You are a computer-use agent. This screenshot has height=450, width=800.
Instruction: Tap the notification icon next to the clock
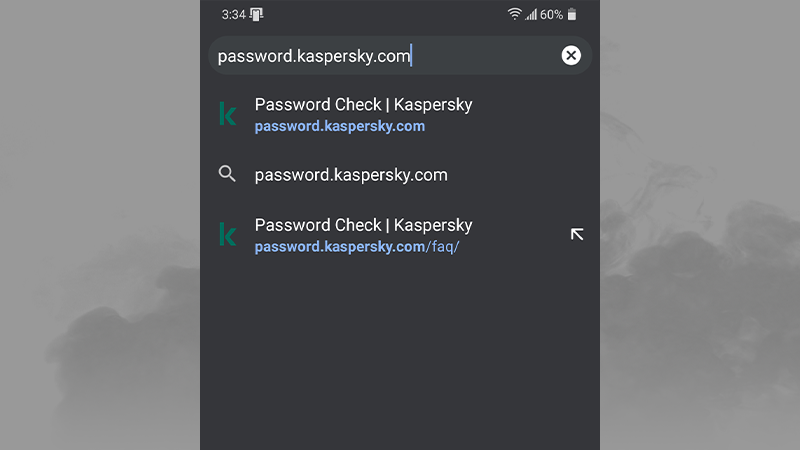[256, 14]
